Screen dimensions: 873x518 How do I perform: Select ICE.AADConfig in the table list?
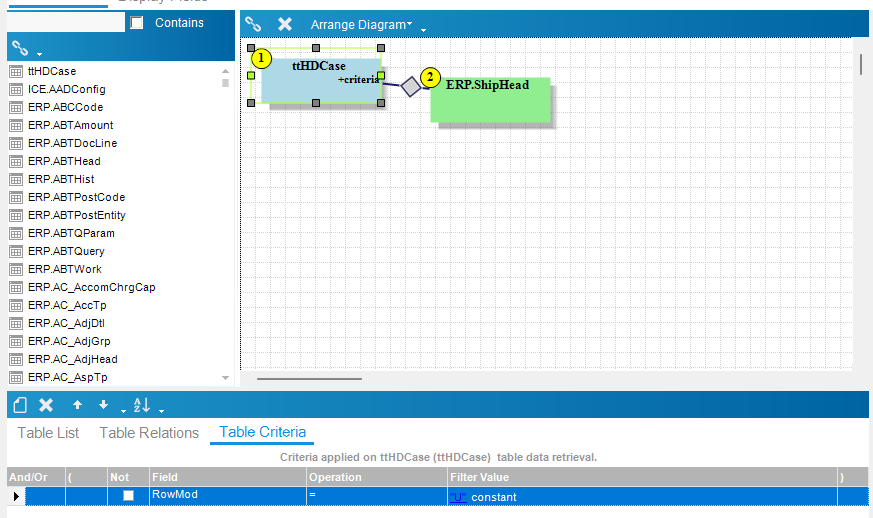pos(67,89)
